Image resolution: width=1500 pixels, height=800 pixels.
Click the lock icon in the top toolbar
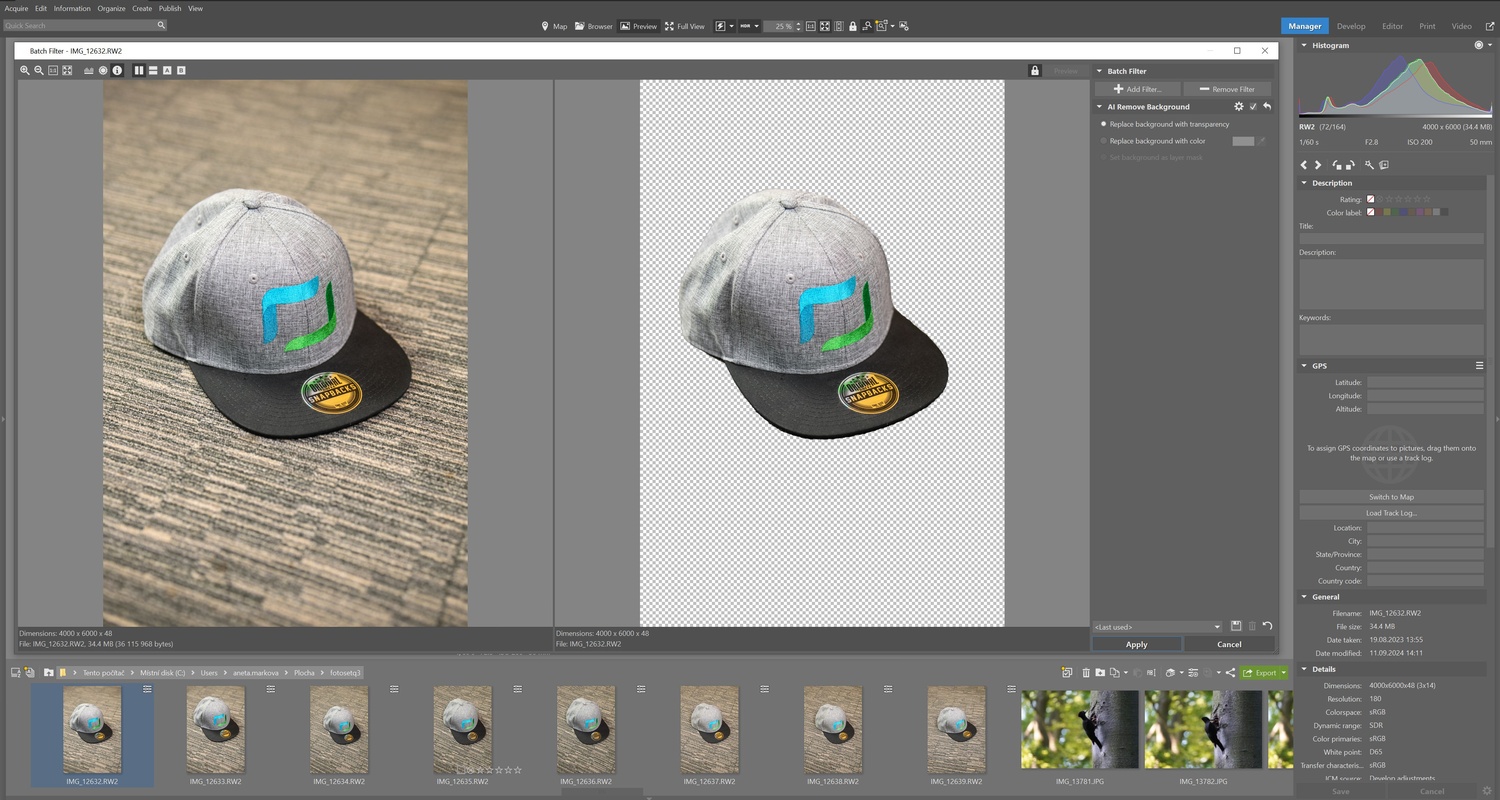(x=852, y=26)
